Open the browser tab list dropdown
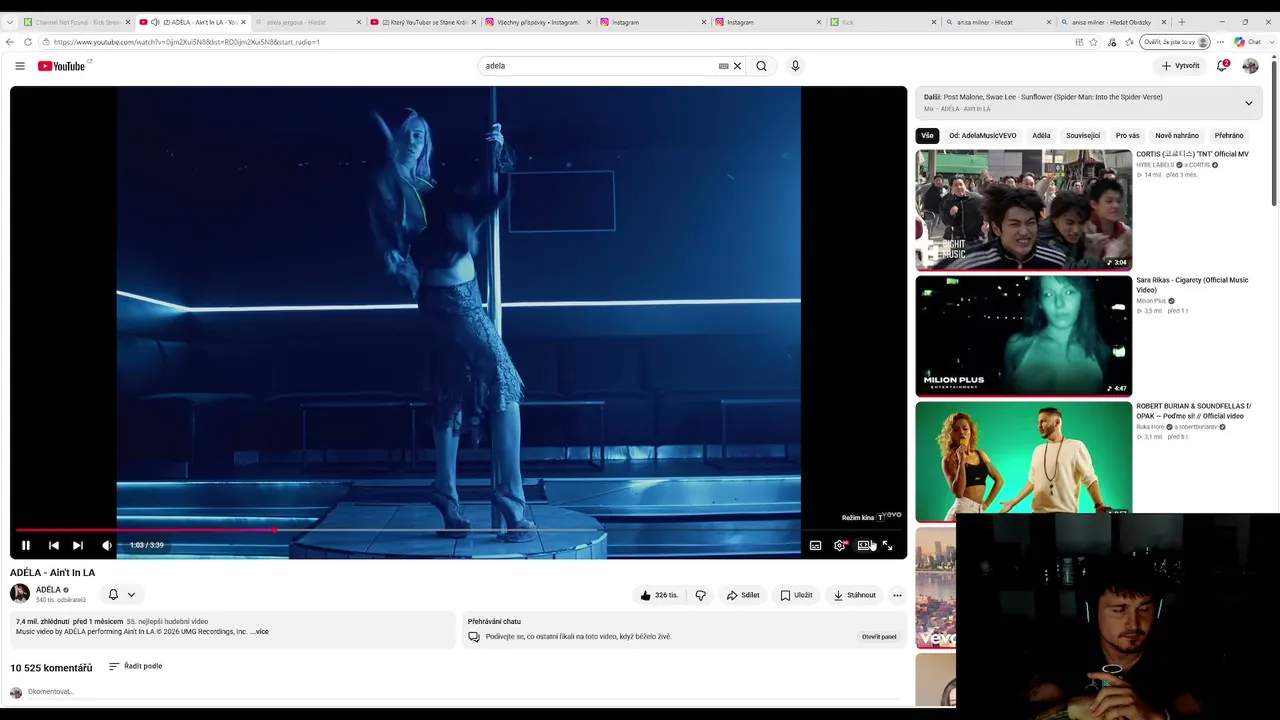1280x720 pixels. [x=10, y=22]
